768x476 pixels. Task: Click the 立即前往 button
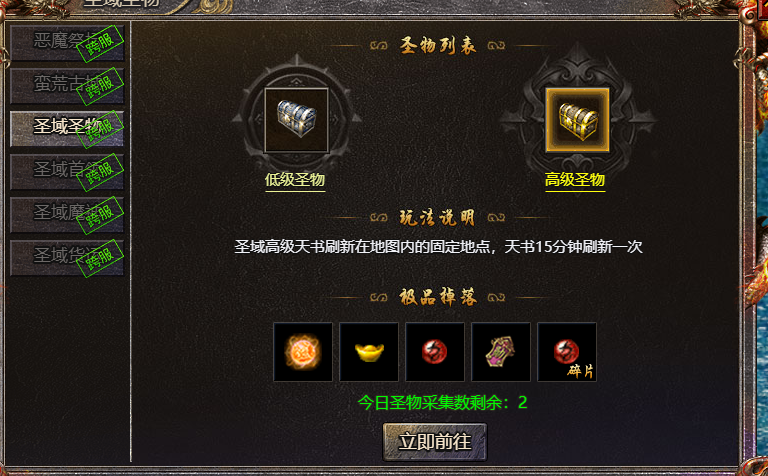coord(435,442)
